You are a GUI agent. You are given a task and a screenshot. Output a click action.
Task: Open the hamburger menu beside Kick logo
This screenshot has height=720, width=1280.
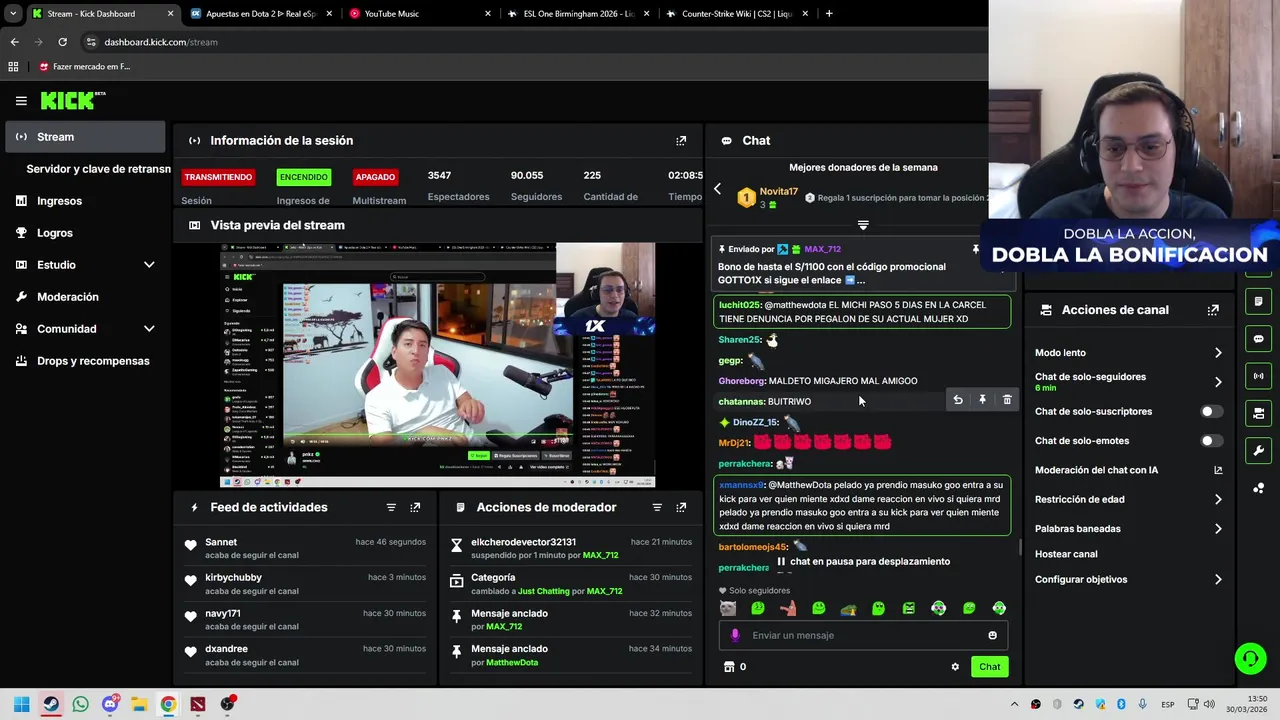[21, 100]
